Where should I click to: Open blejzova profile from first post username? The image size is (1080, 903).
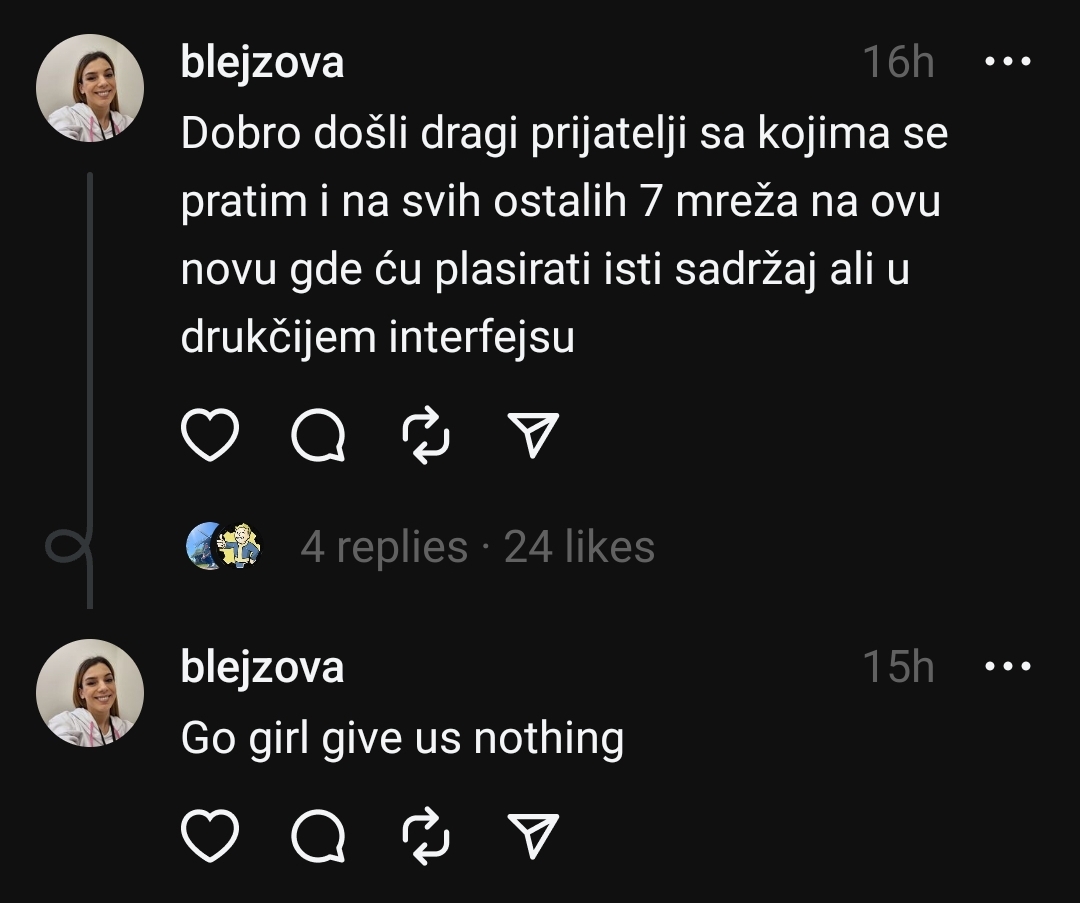coord(262,63)
